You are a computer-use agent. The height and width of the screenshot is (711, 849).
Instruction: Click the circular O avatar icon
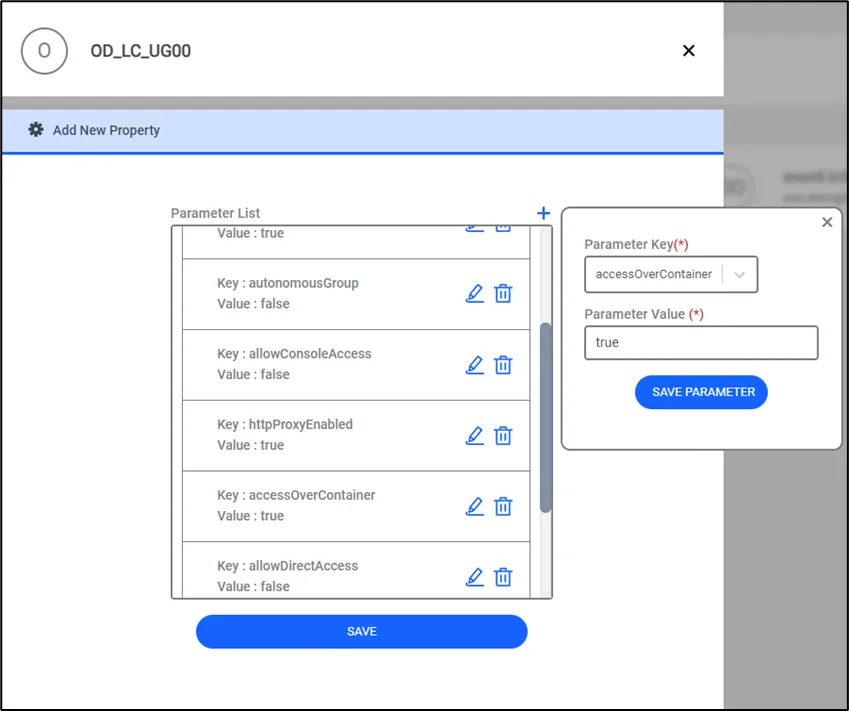[x=44, y=51]
